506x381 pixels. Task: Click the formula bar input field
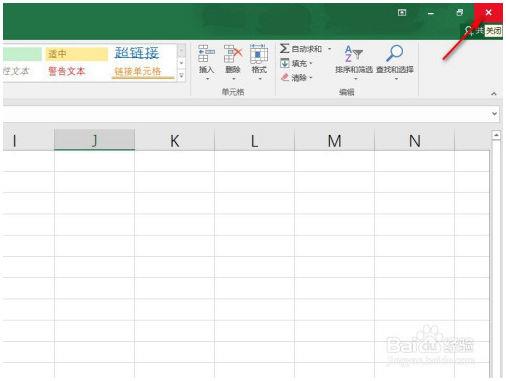(246, 114)
